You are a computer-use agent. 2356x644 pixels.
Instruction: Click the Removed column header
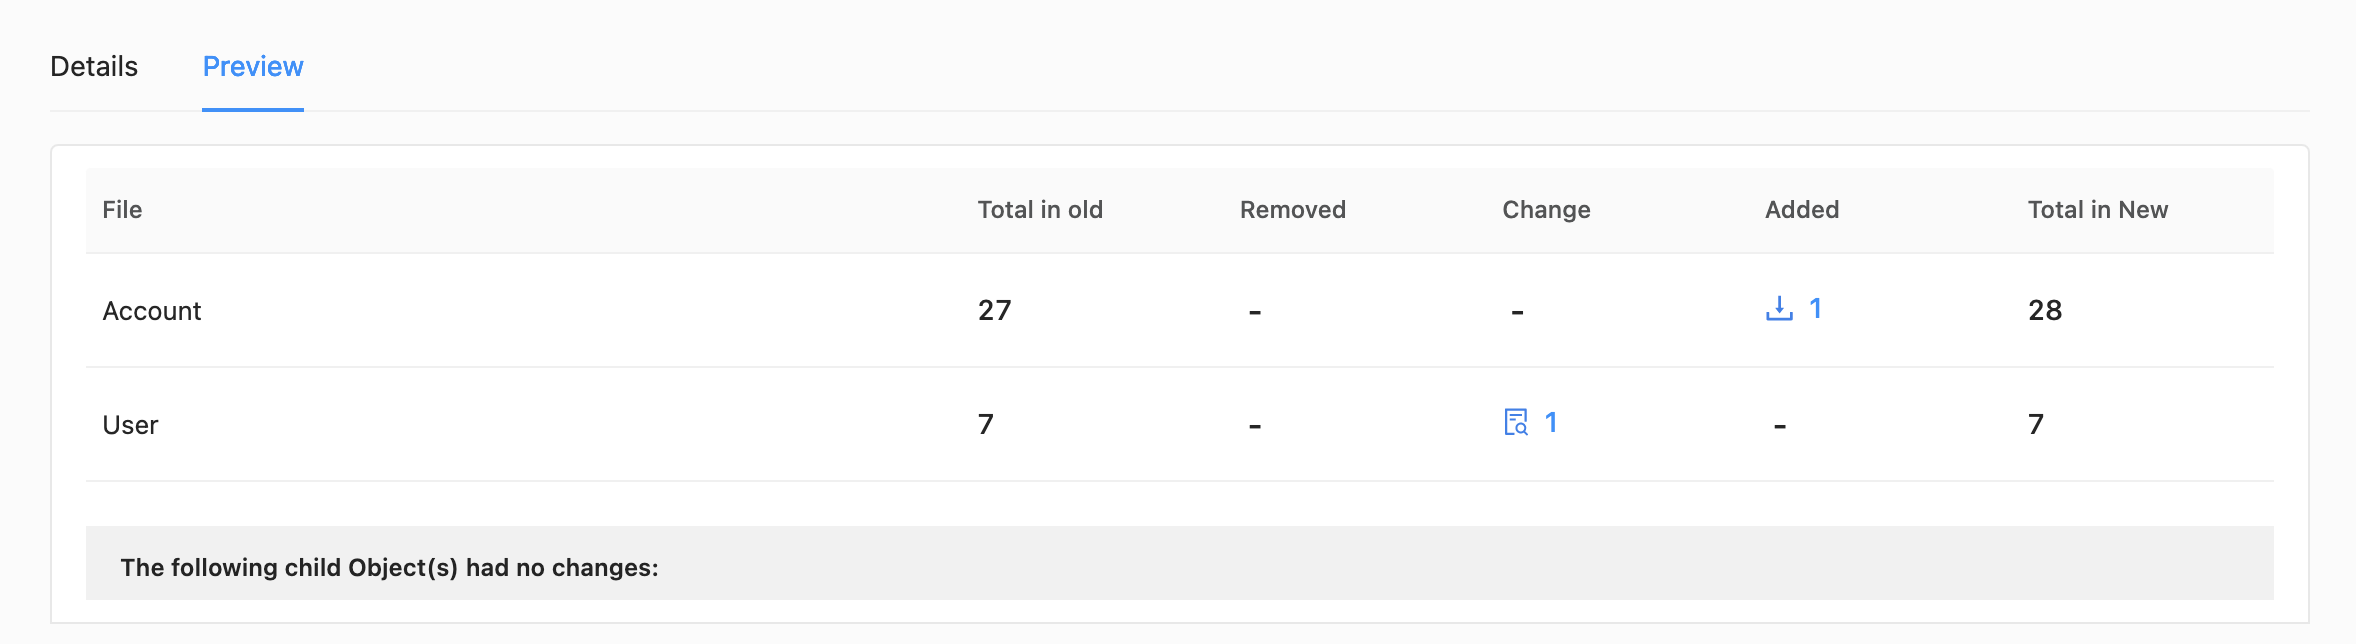click(1292, 210)
